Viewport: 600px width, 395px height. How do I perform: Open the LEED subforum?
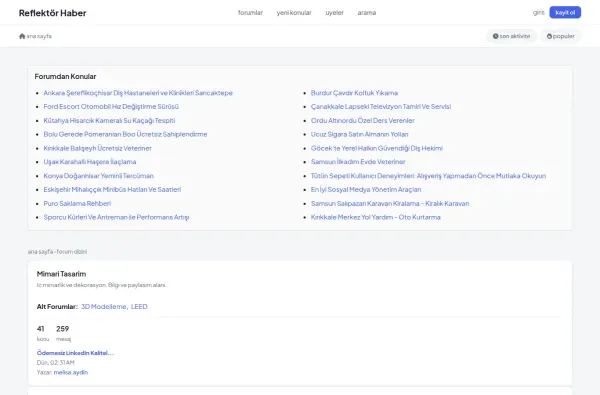click(x=139, y=307)
